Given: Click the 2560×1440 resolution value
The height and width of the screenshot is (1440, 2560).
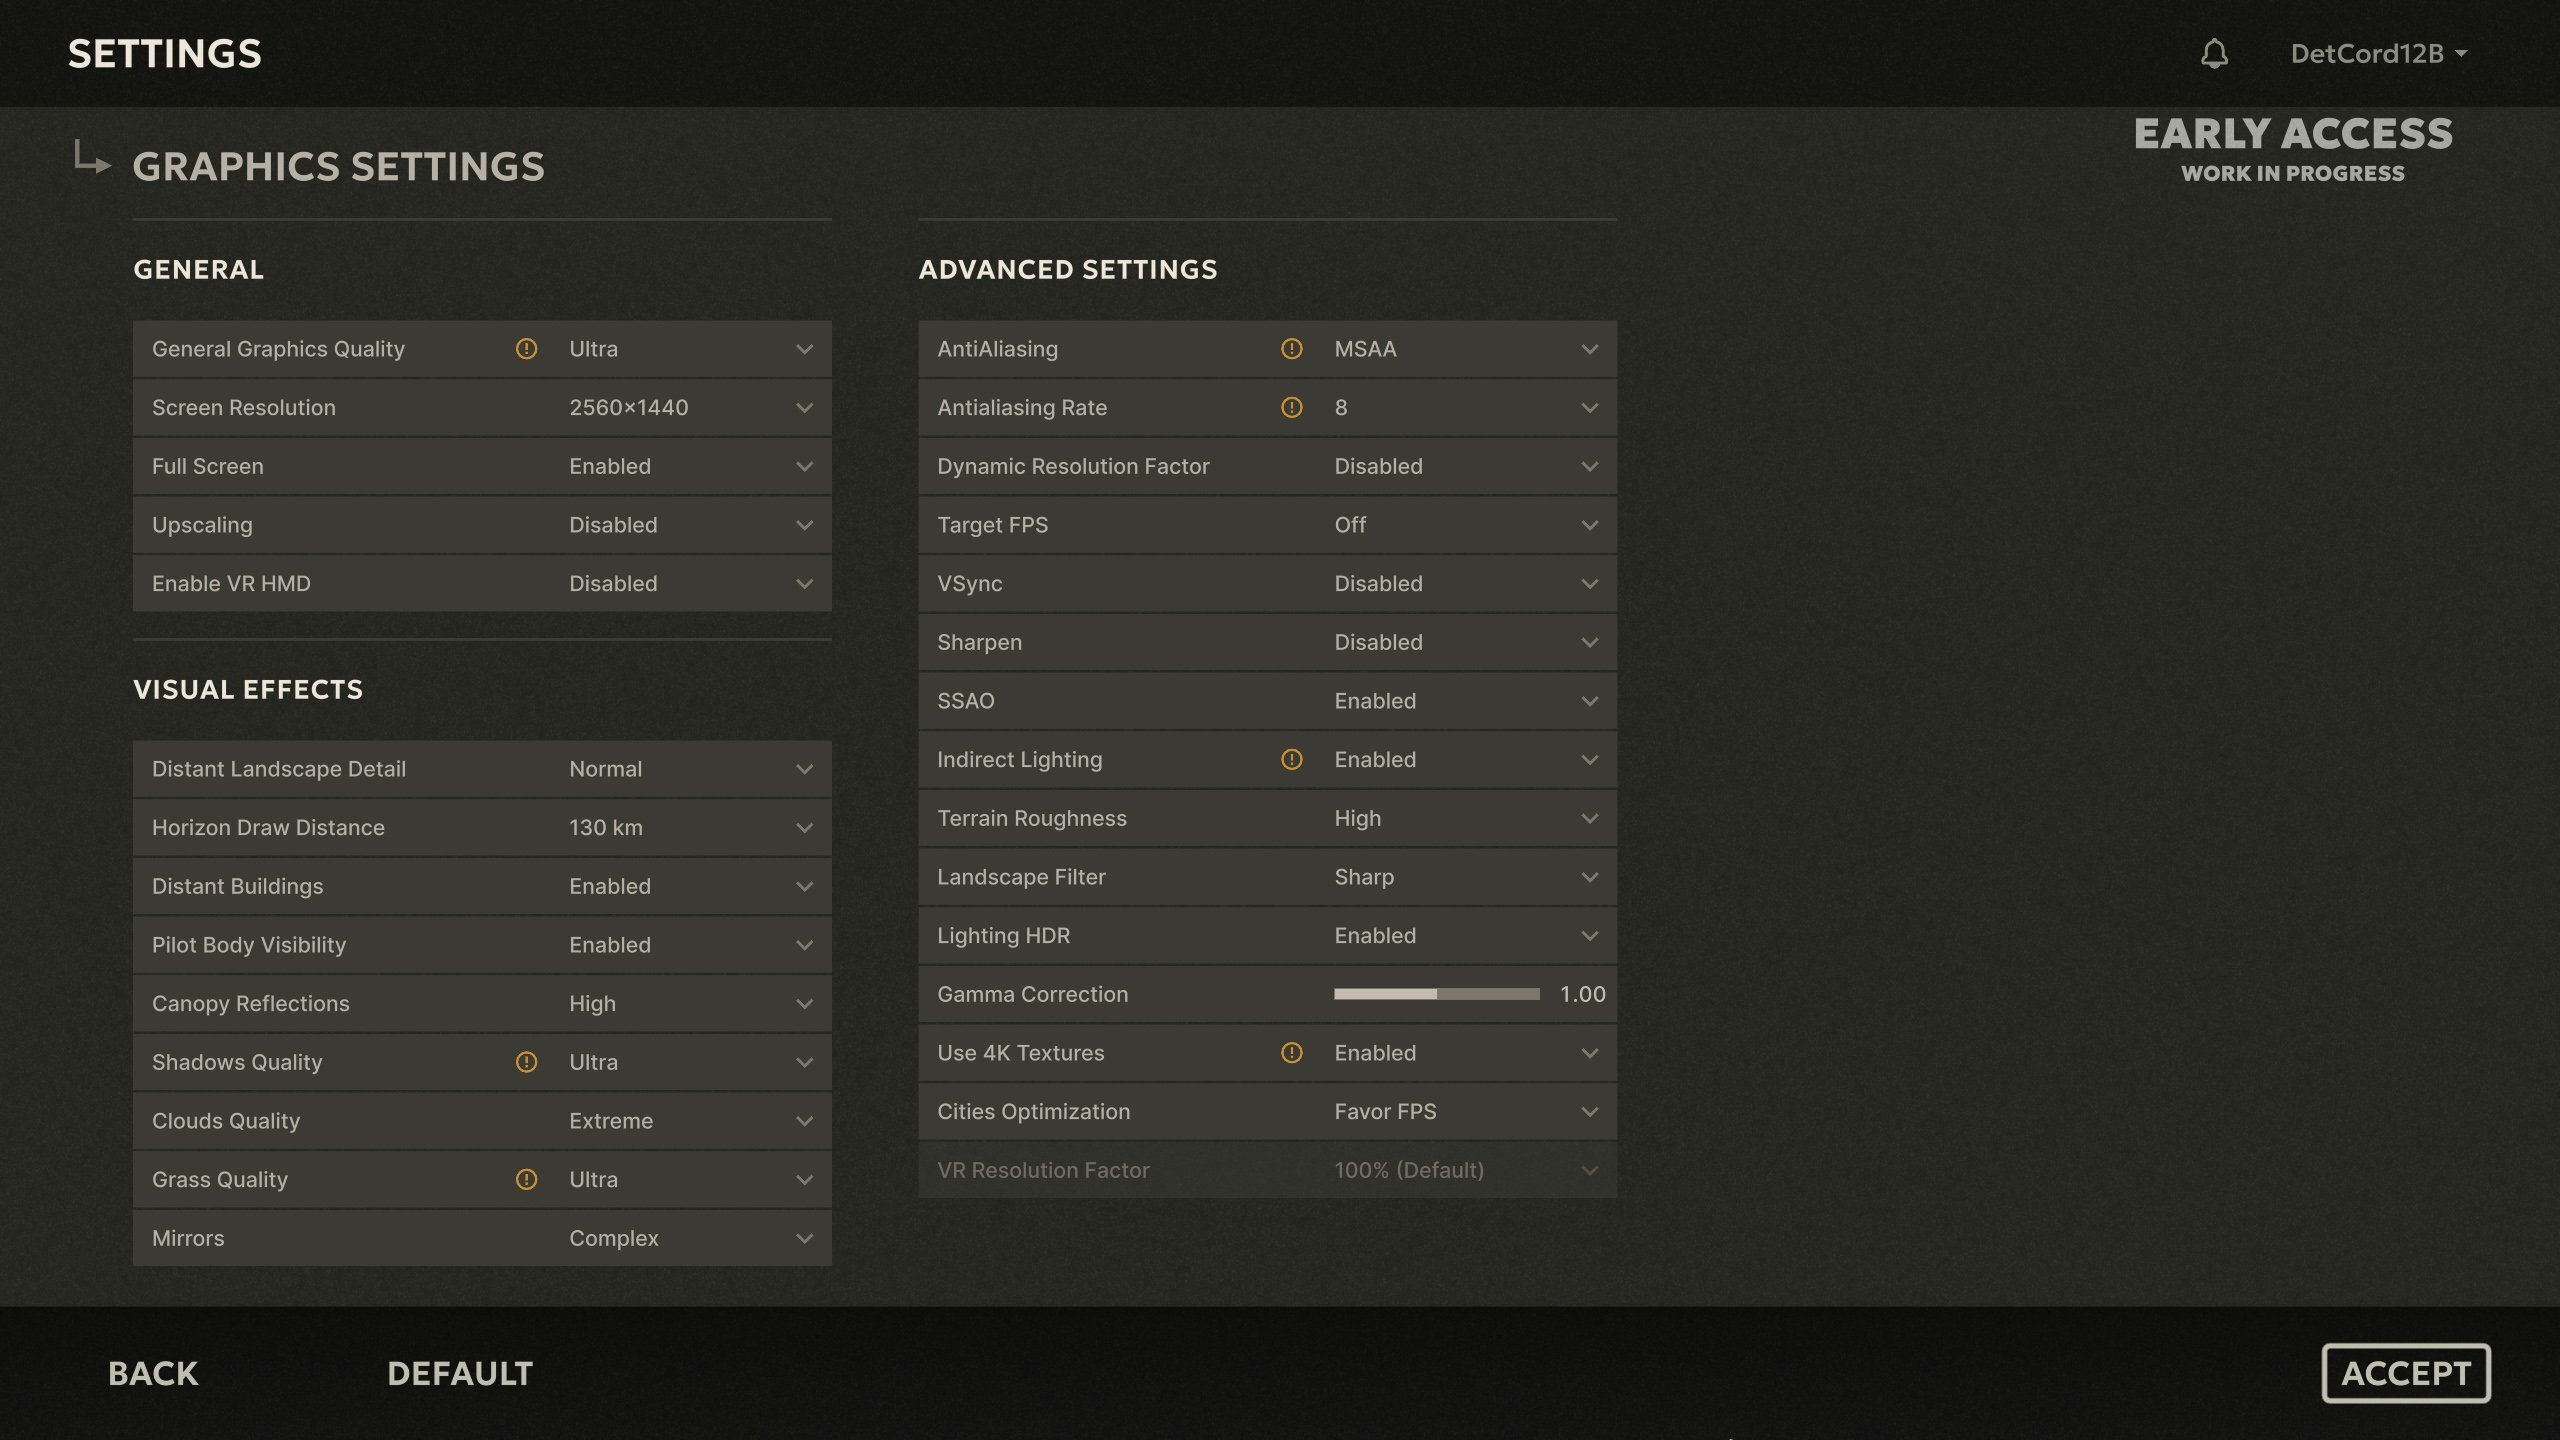Looking at the screenshot, I should coord(629,407).
